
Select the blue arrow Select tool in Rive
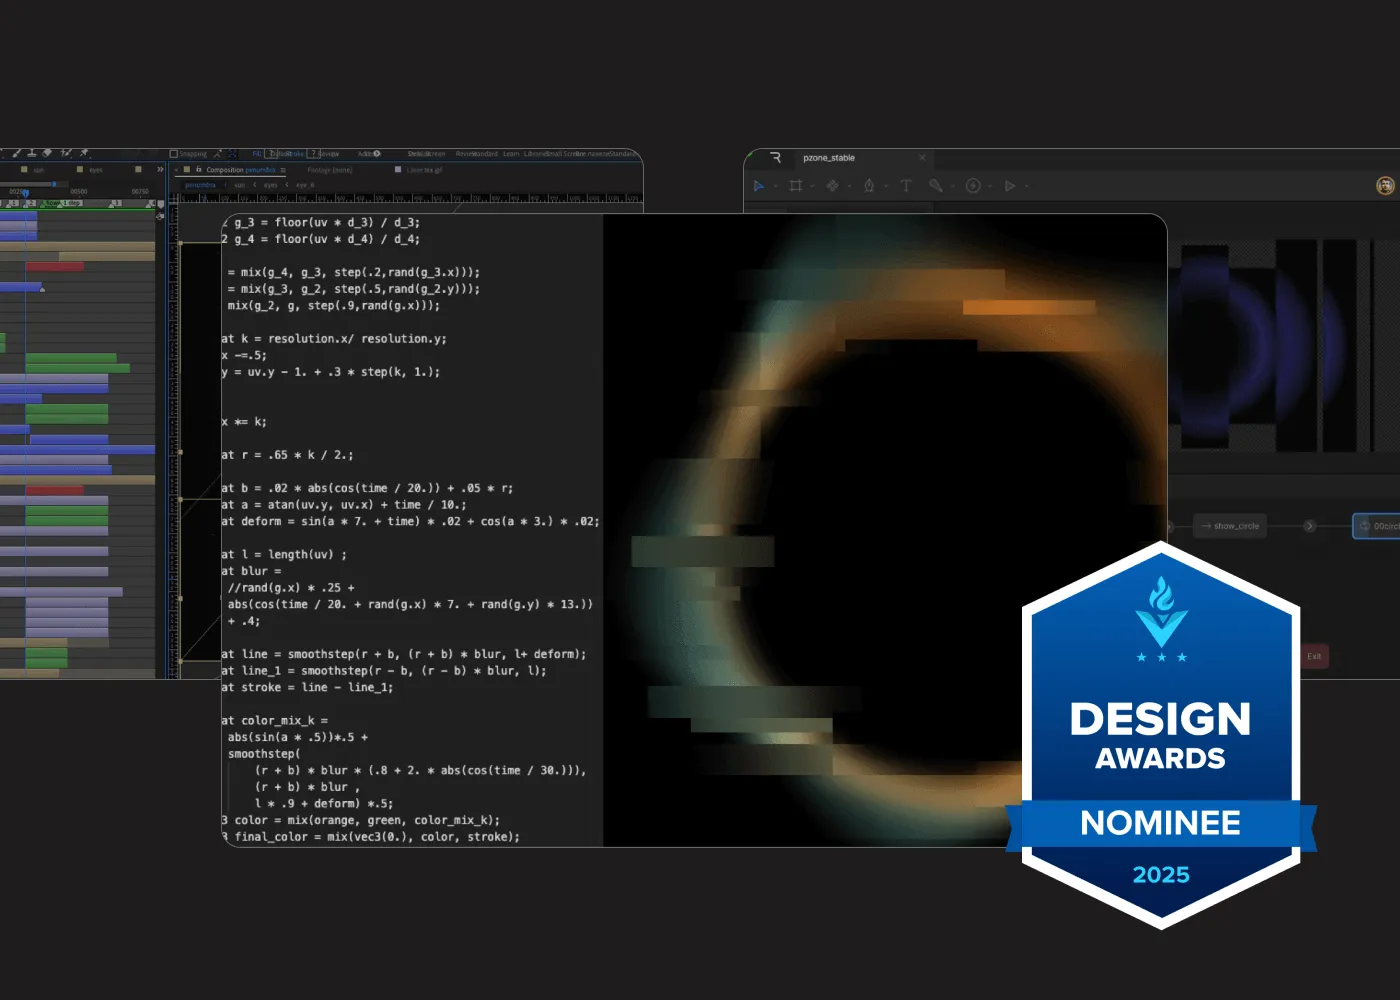pos(758,186)
